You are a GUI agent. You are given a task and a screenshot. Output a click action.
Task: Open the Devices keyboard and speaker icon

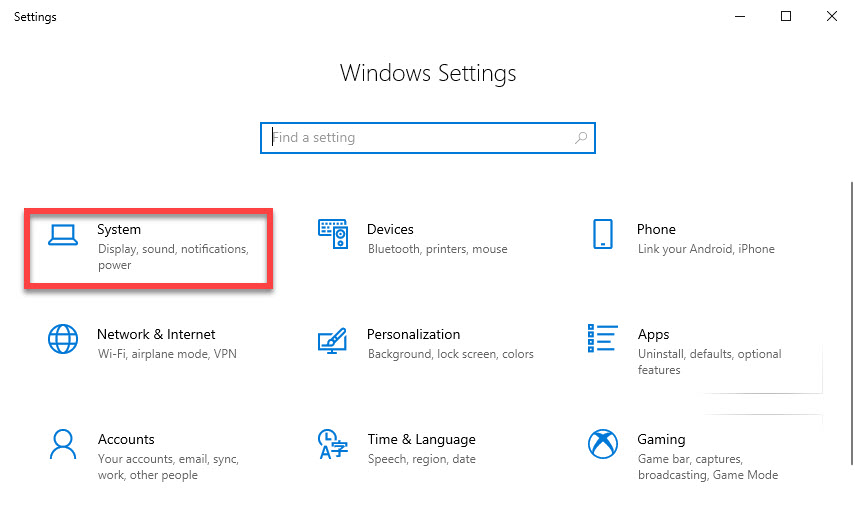pyautogui.click(x=333, y=233)
